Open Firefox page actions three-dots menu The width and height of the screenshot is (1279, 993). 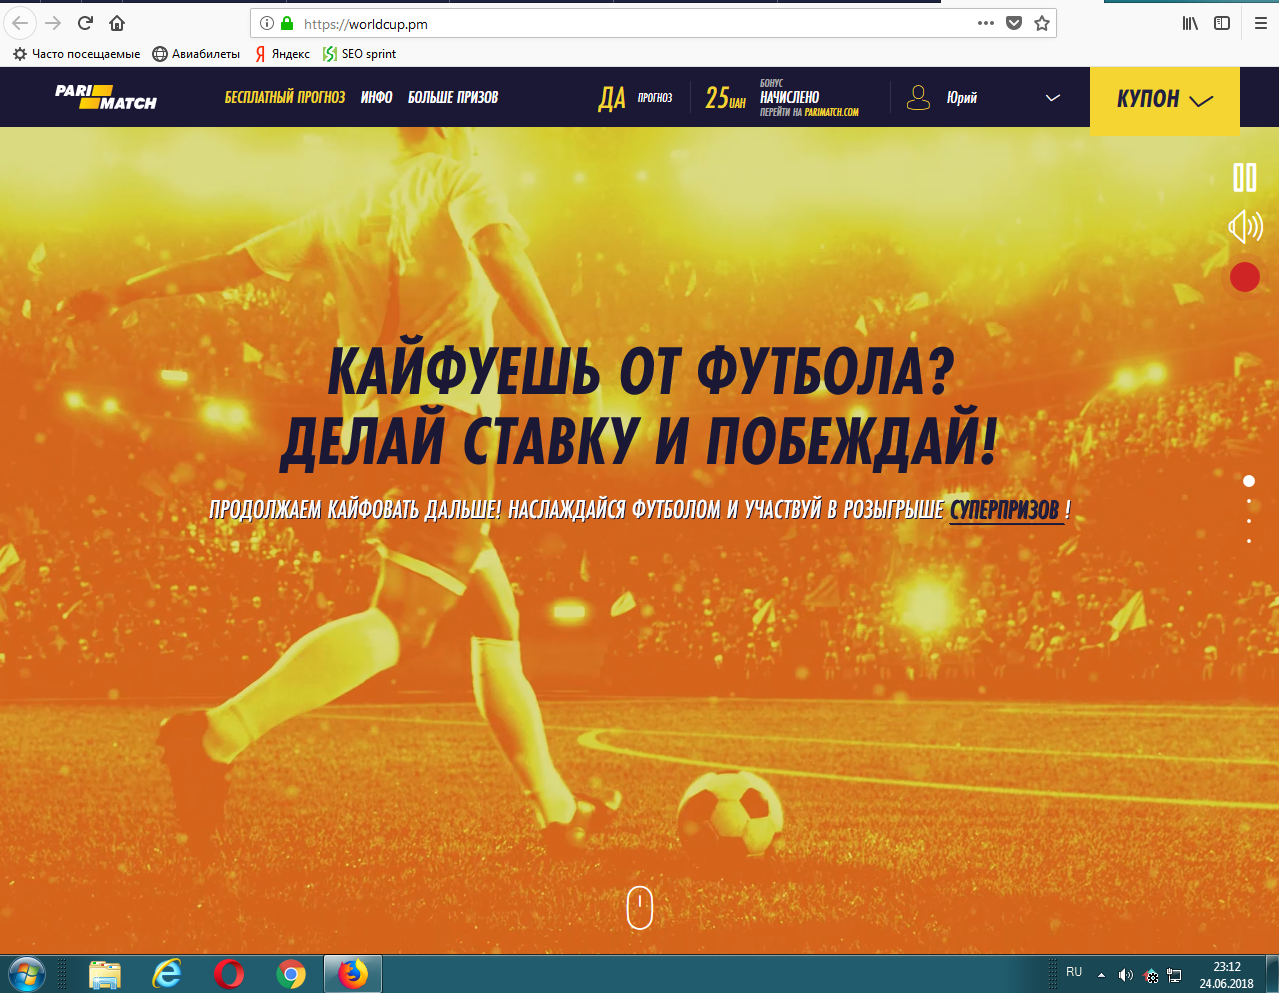(x=986, y=23)
